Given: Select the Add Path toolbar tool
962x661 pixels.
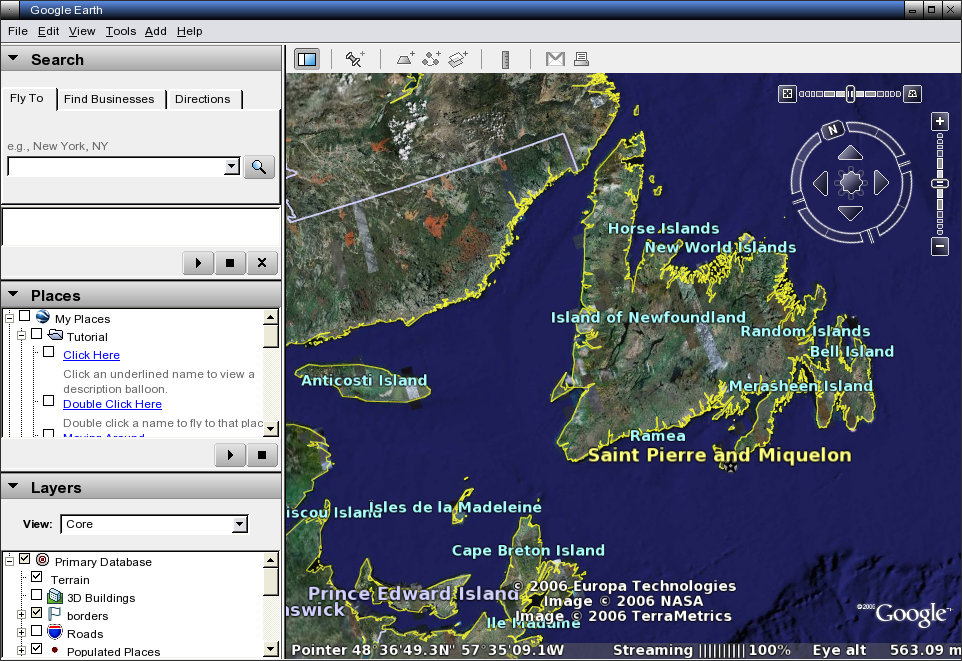Looking at the screenshot, I should click(431, 59).
